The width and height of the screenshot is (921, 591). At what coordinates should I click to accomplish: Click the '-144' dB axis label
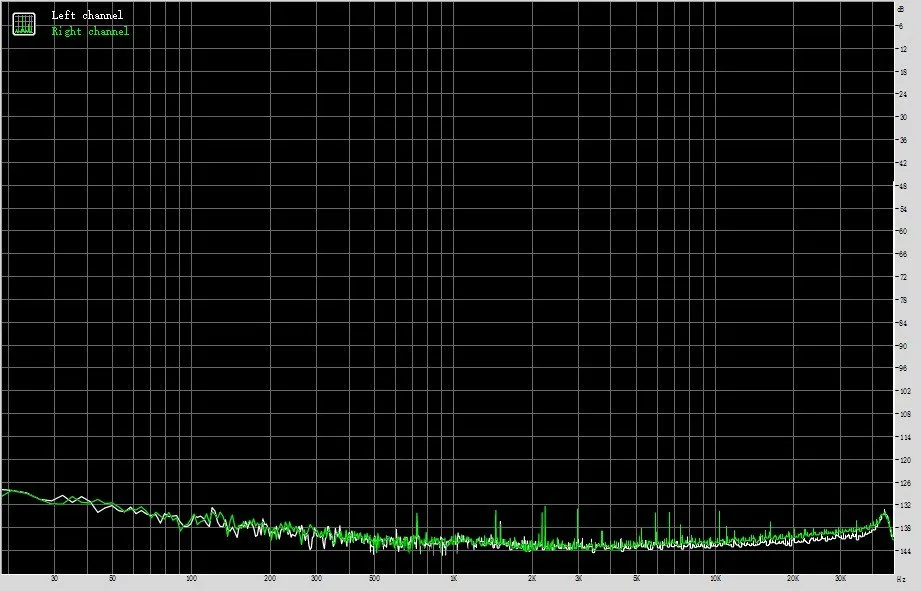coord(903,552)
